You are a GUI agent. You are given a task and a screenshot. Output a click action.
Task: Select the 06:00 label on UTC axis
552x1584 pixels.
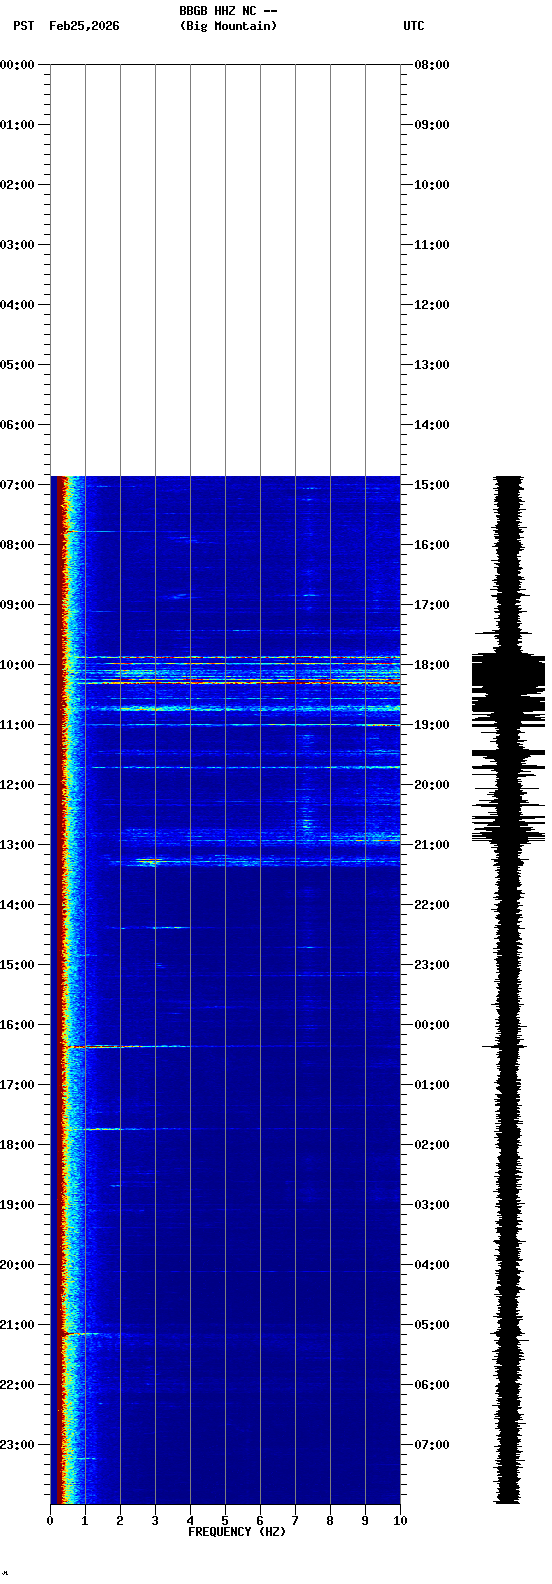coord(432,1385)
